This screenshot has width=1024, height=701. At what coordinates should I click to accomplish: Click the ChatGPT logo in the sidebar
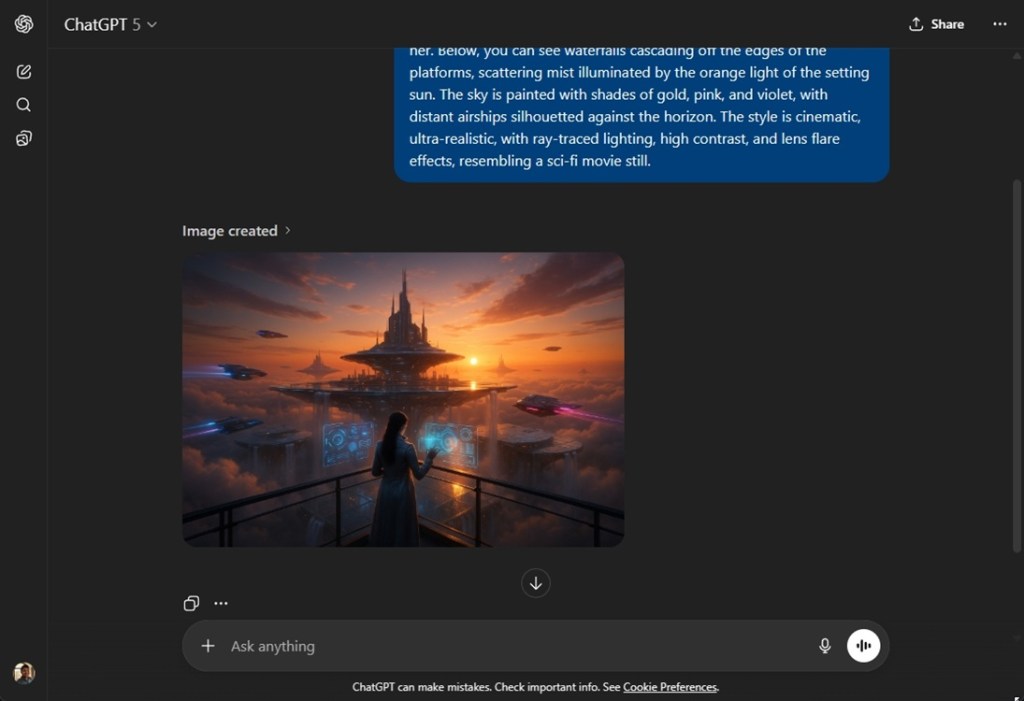click(x=23, y=23)
